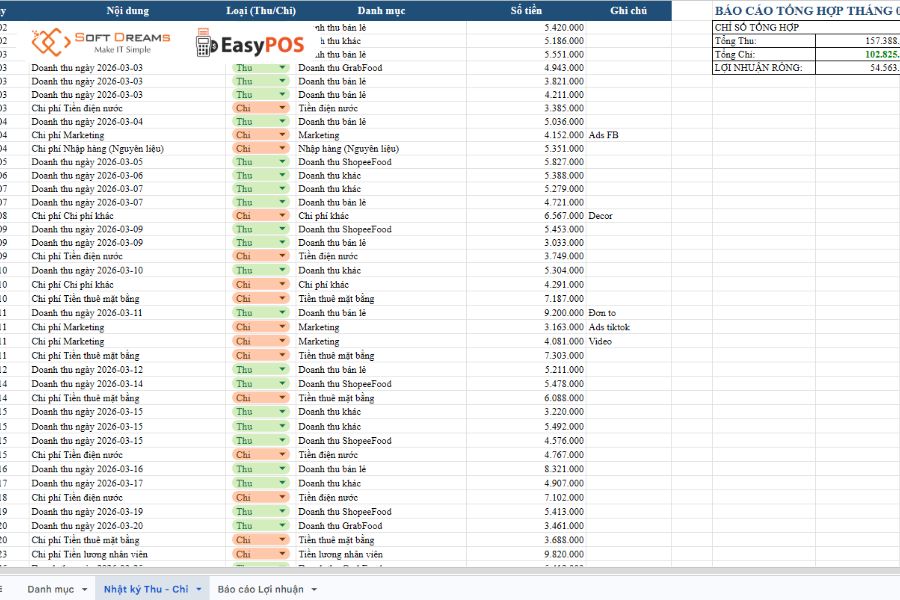Open the Chi dropdown on the 7.303.000 Tiền thuê mặt bằng row
900x600 pixels.
282,355
